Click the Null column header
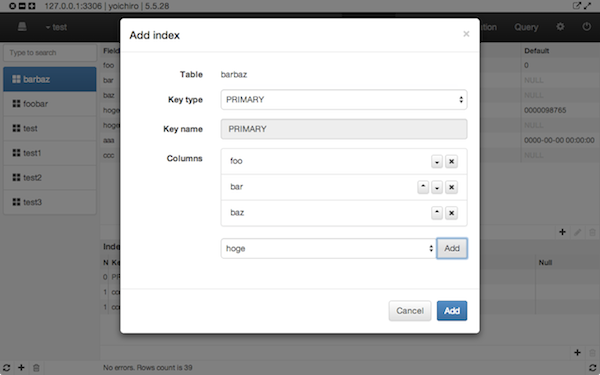The image size is (600, 375). click(x=545, y=262)
